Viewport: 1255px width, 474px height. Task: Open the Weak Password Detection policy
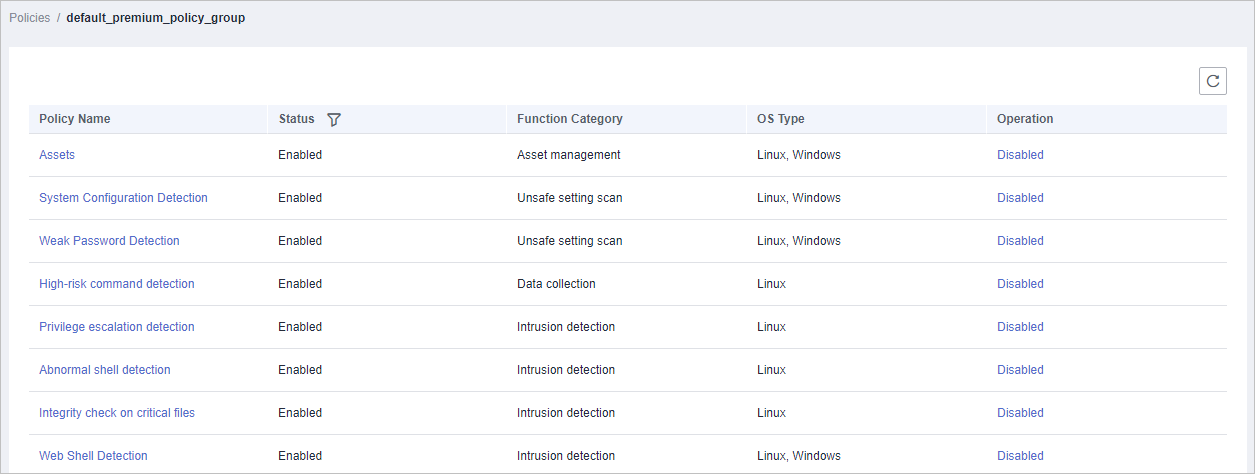(x=109, y=241)
